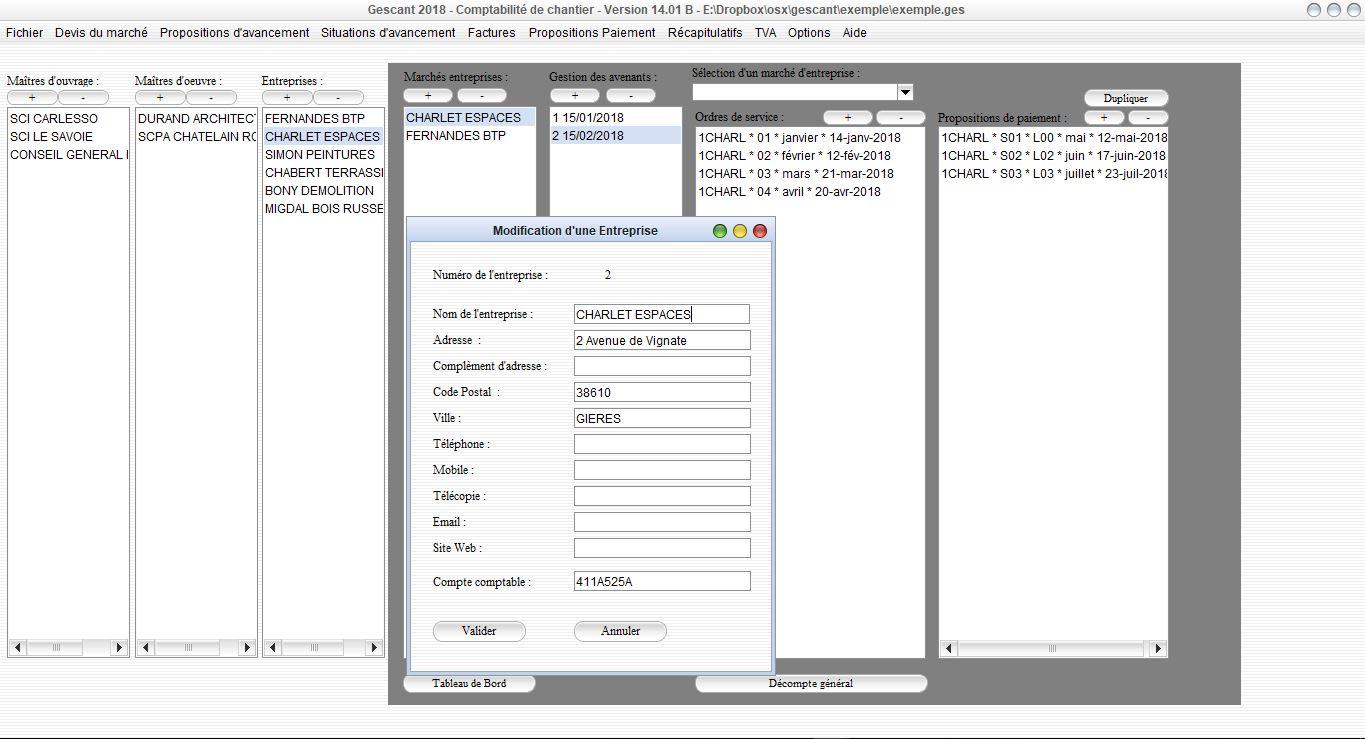The image size is (1365, 739).
Task: Select avenant 1 15/01/2018
Action: pos(616,117)
